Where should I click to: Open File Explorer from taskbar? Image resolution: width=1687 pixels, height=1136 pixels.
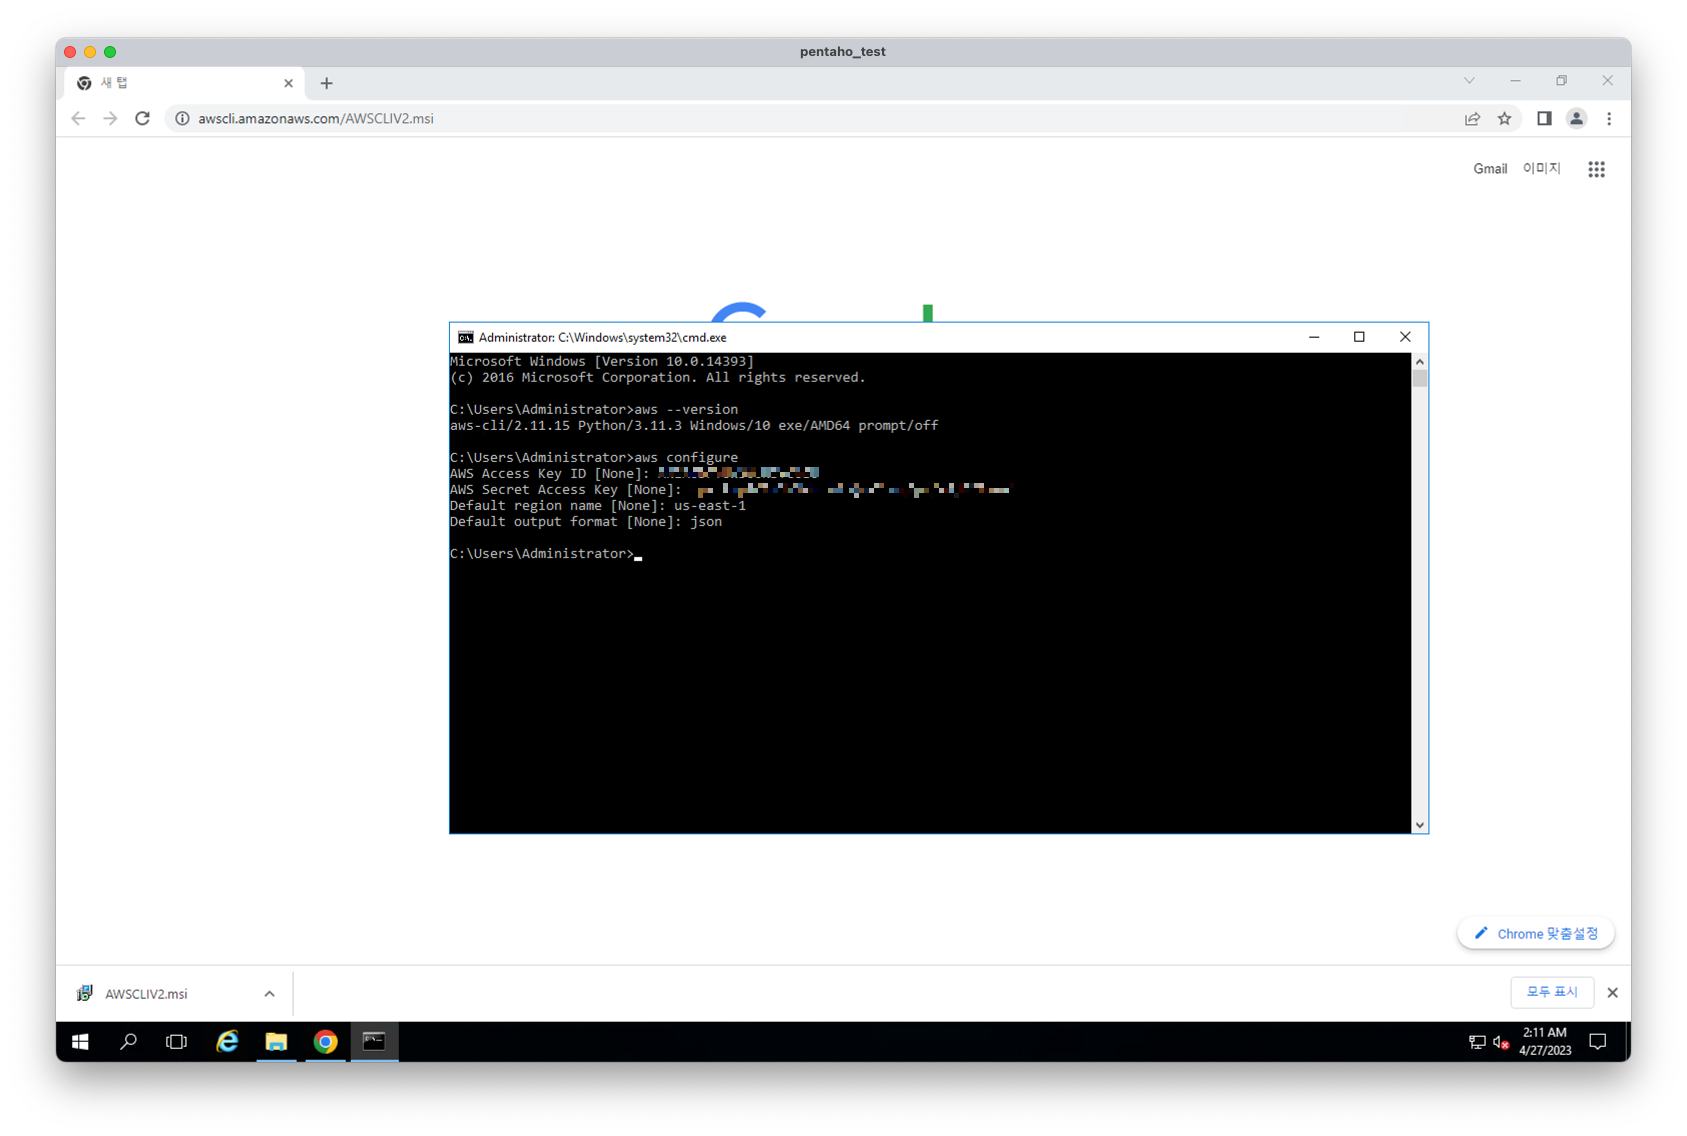pos(276,1042)
